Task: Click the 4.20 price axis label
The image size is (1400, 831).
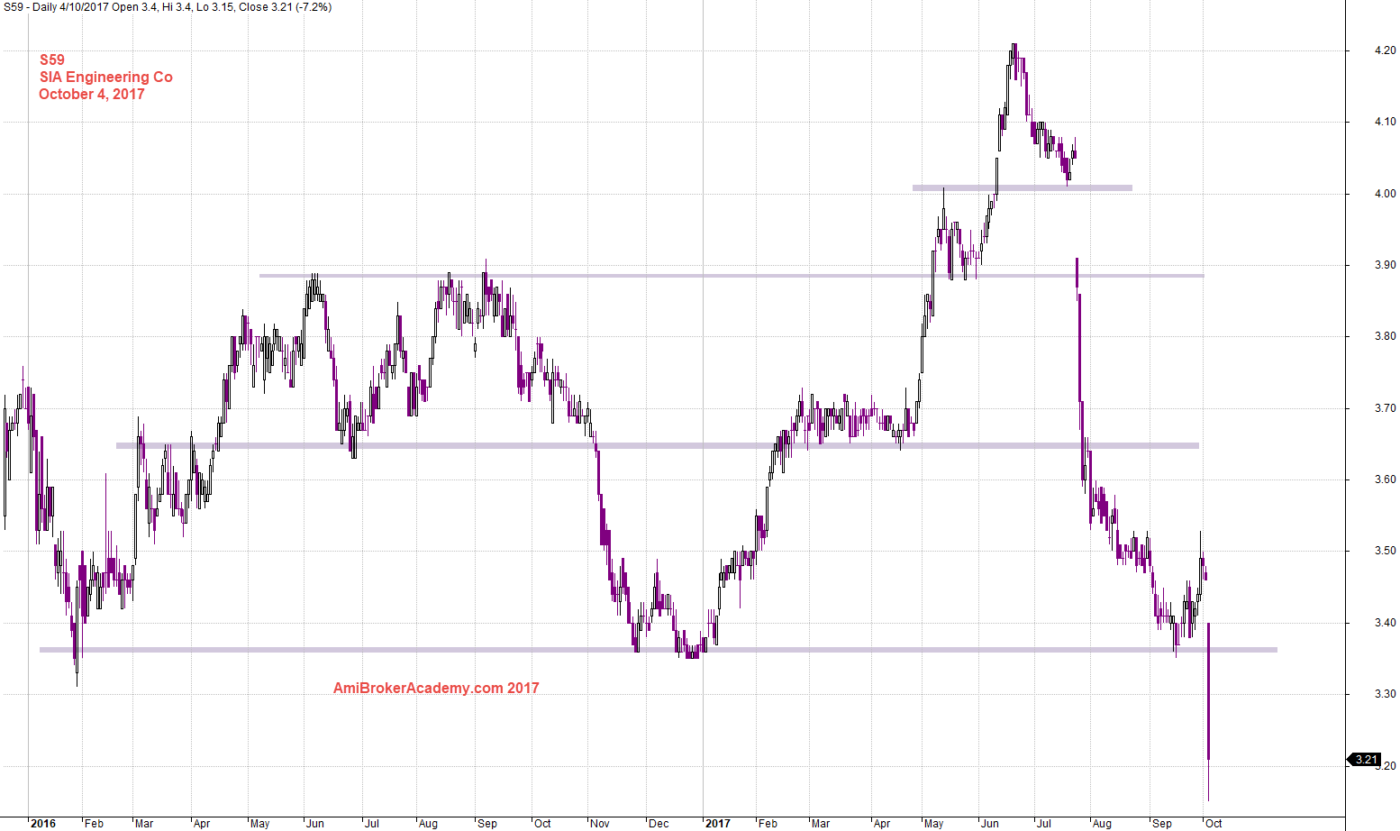Action: click(1383, 50)
